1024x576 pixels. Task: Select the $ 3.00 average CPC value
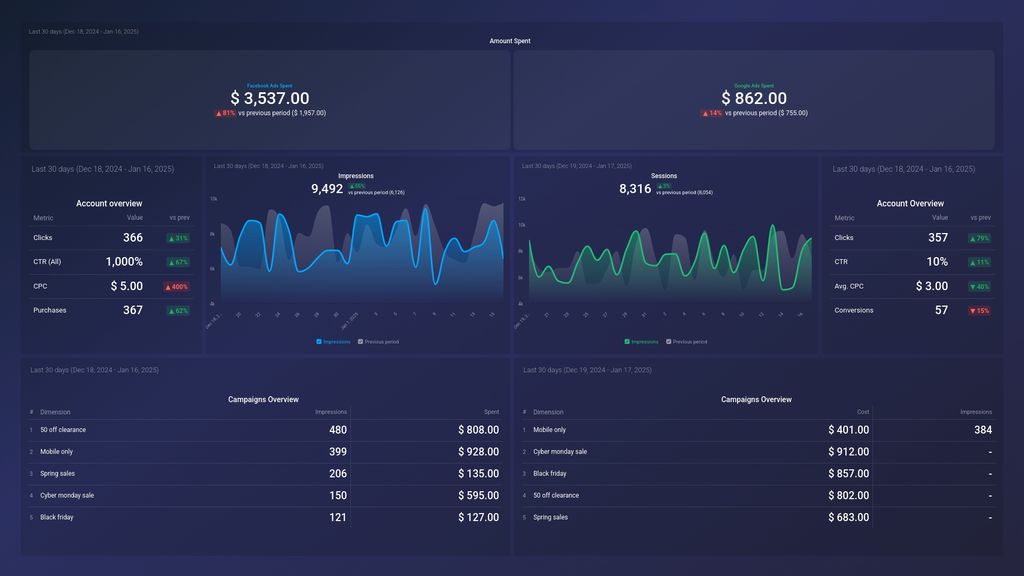tap(932, 286)
